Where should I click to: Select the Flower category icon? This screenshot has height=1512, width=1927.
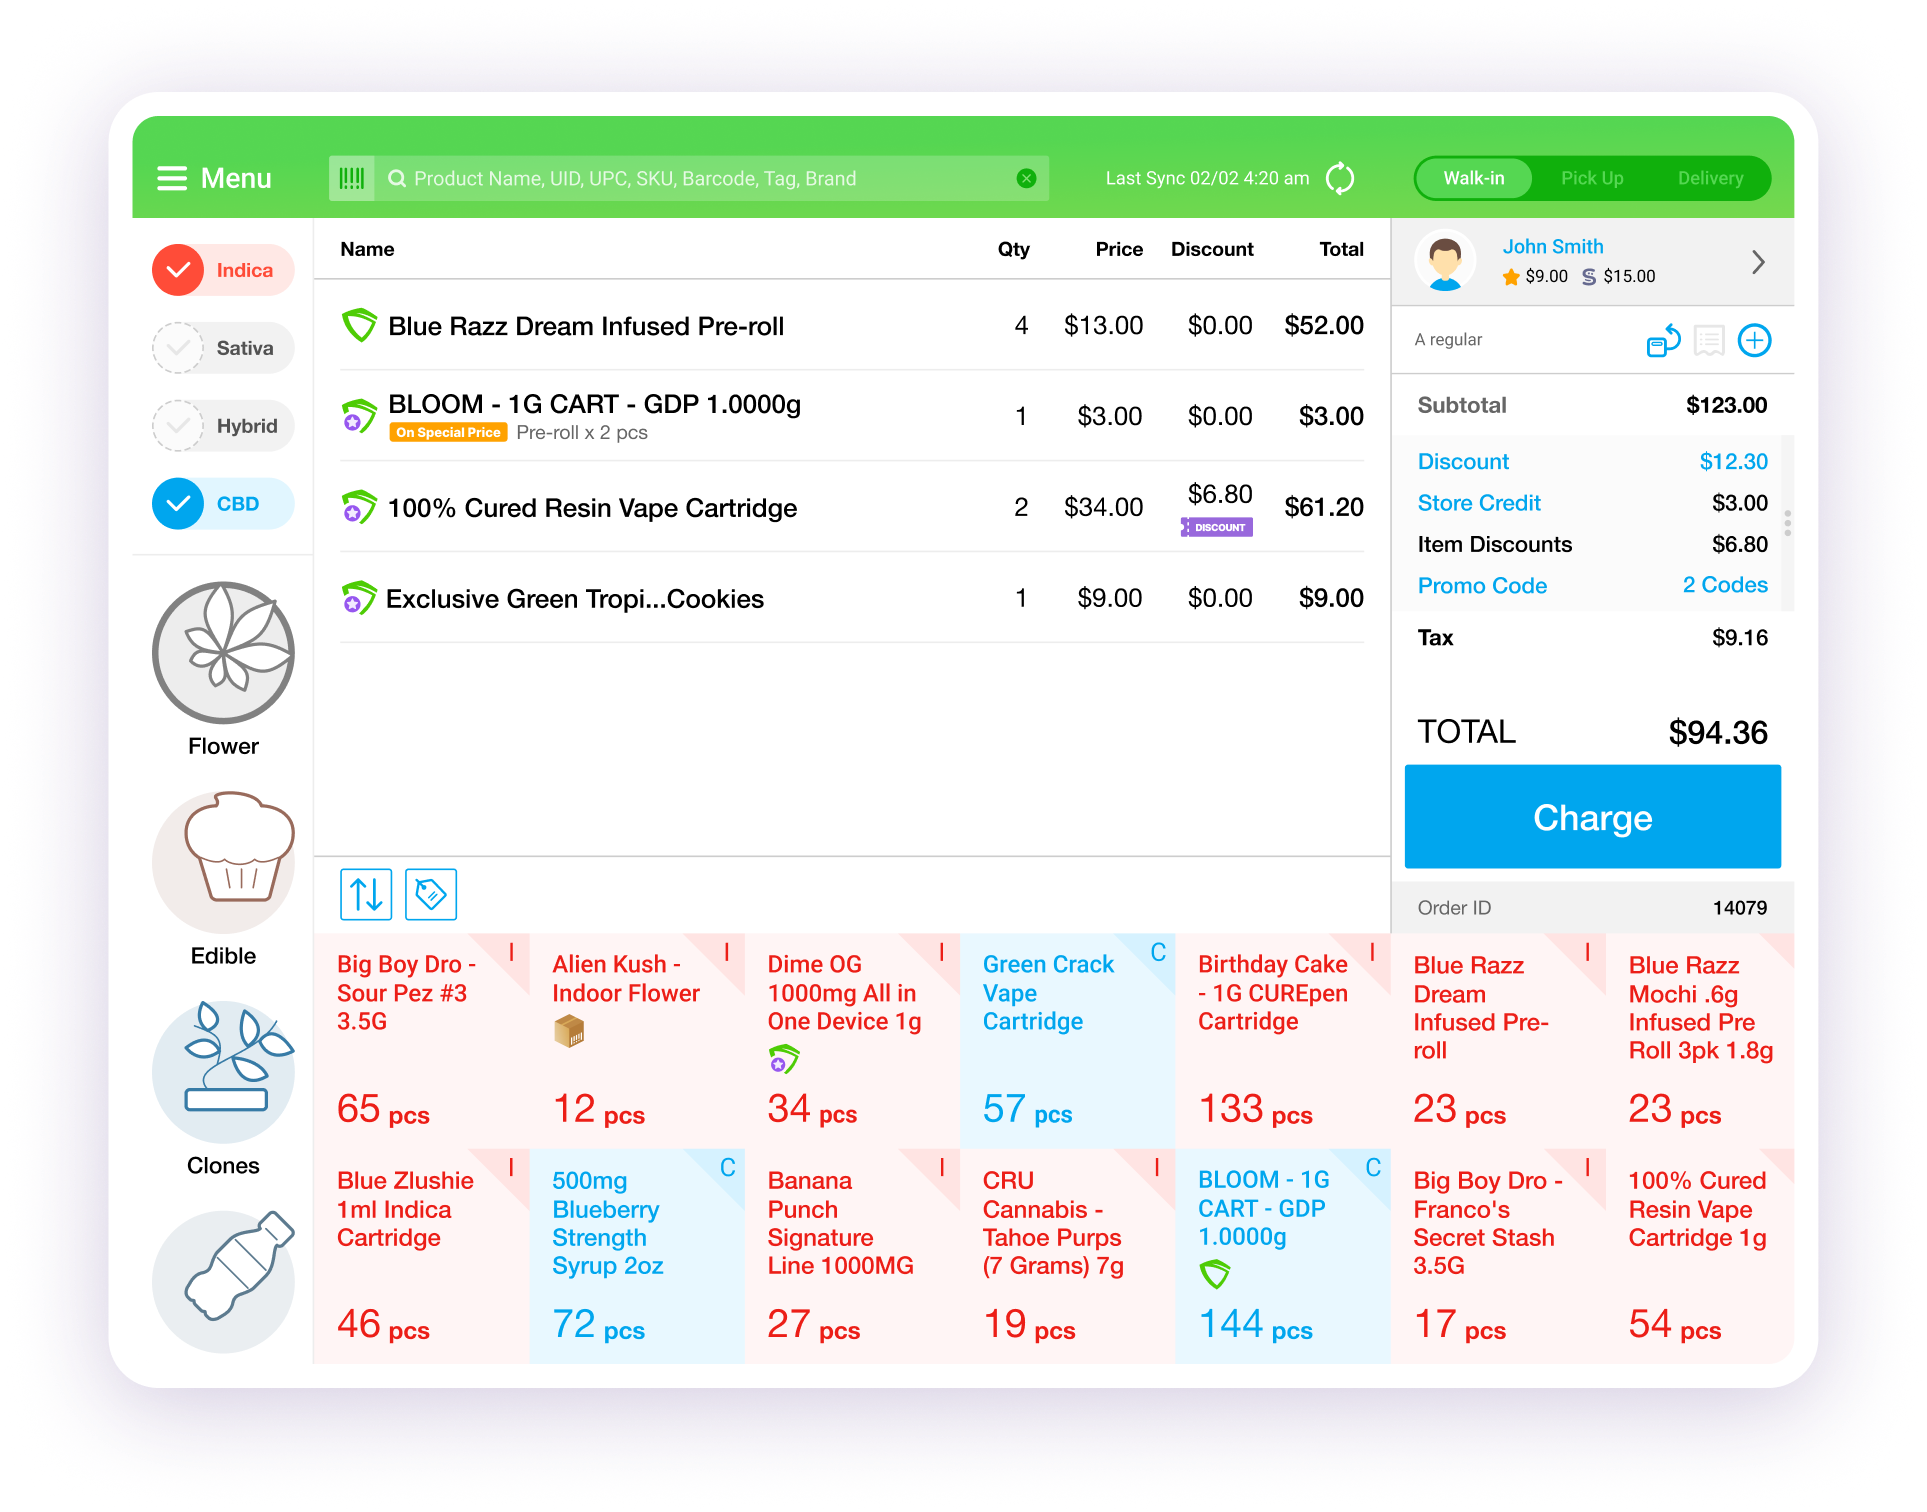pyautogui.click(x=223, y=653)
